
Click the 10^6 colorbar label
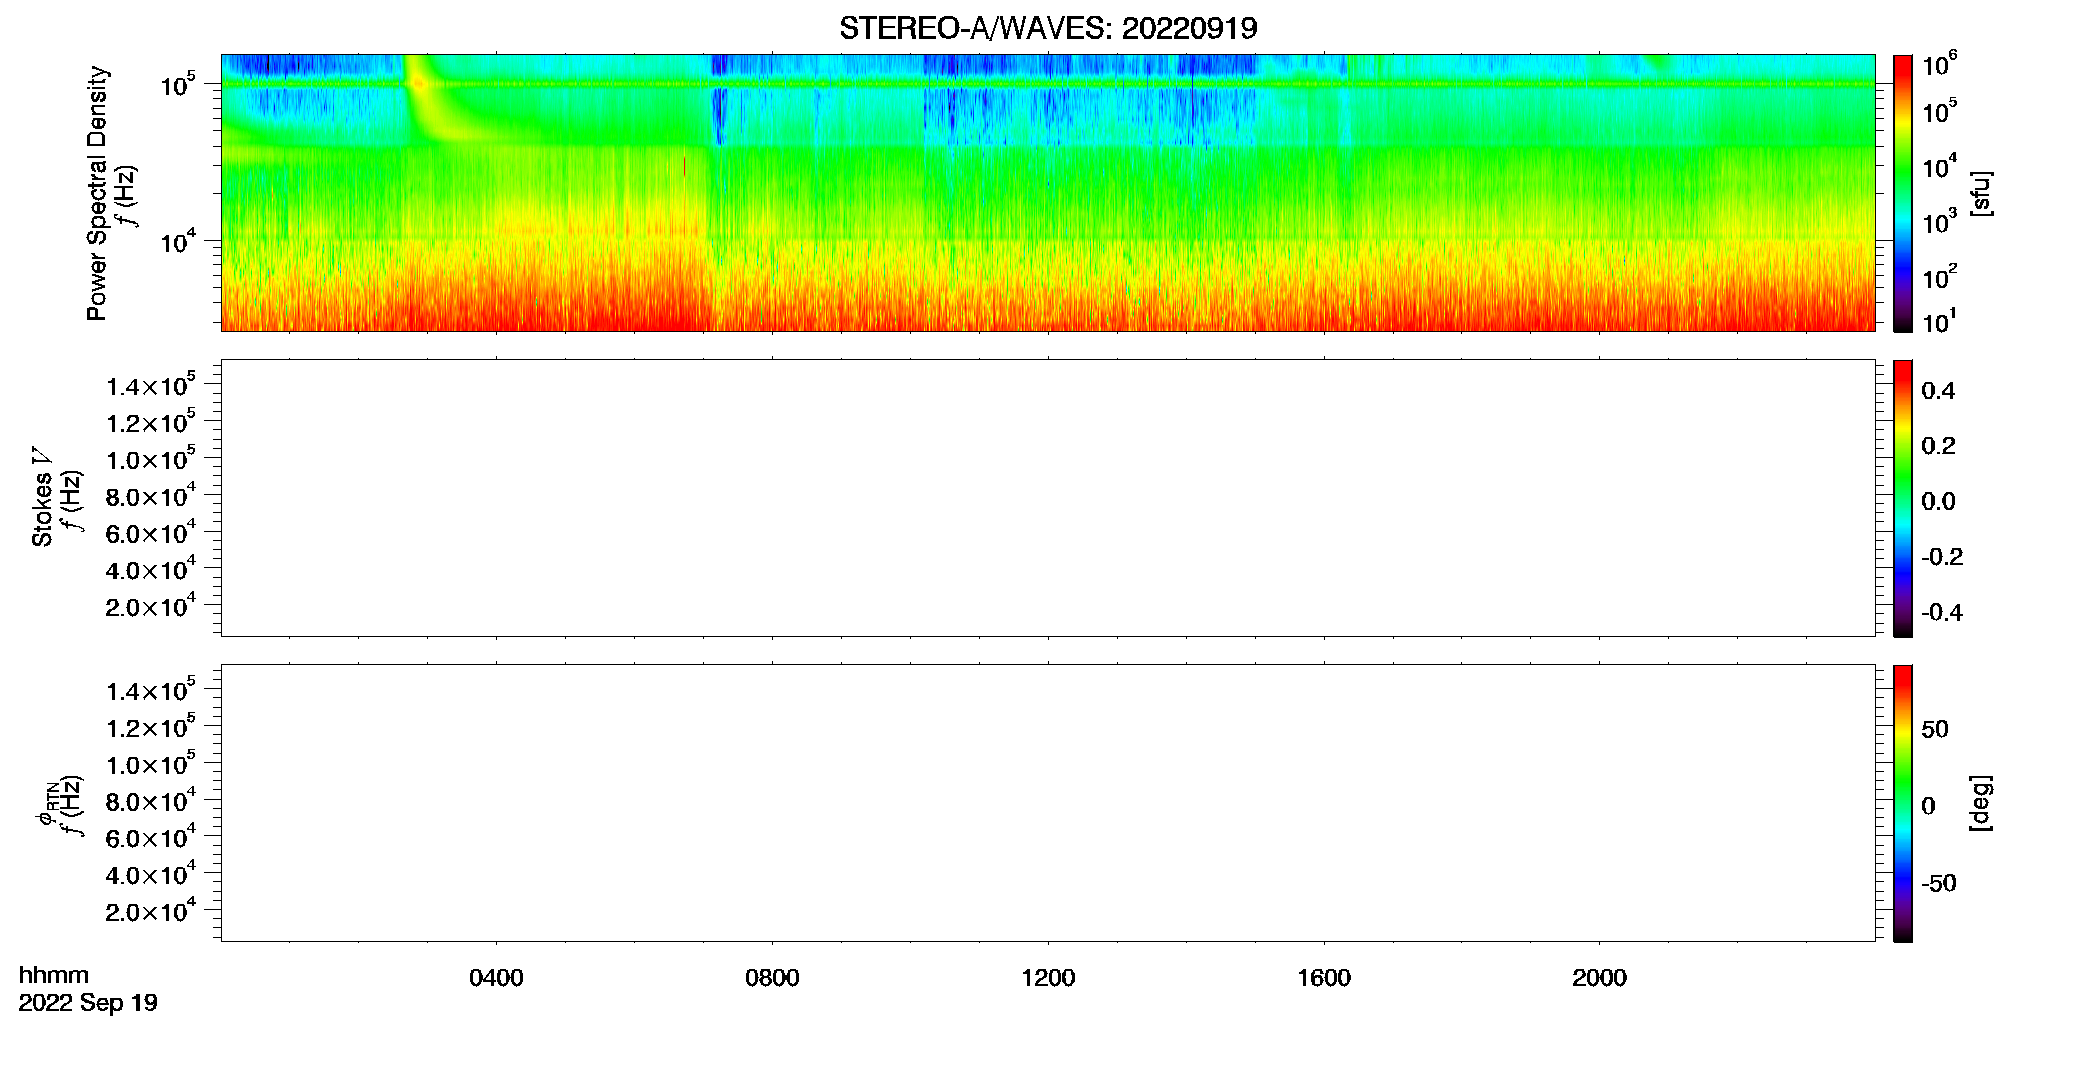[1939, 64]
